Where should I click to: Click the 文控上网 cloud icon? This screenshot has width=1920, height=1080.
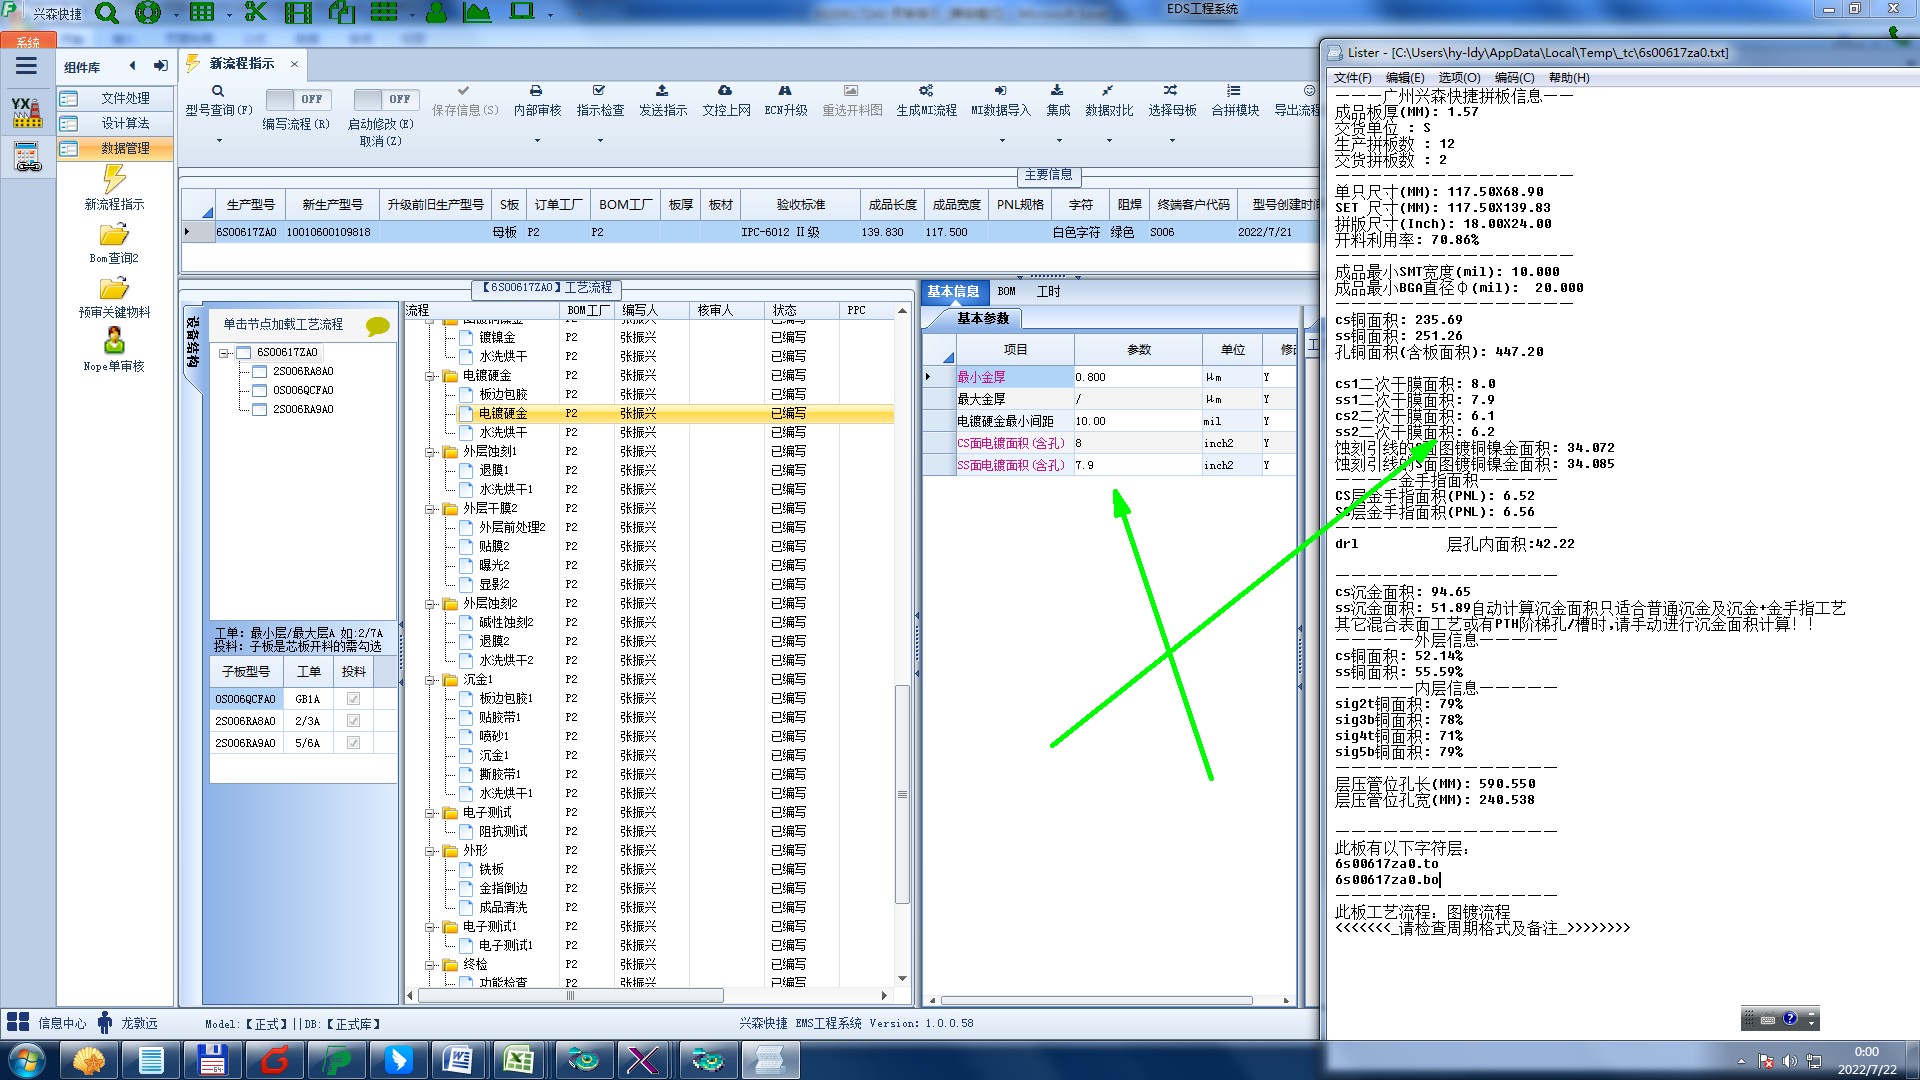click(x=725, y=91)
